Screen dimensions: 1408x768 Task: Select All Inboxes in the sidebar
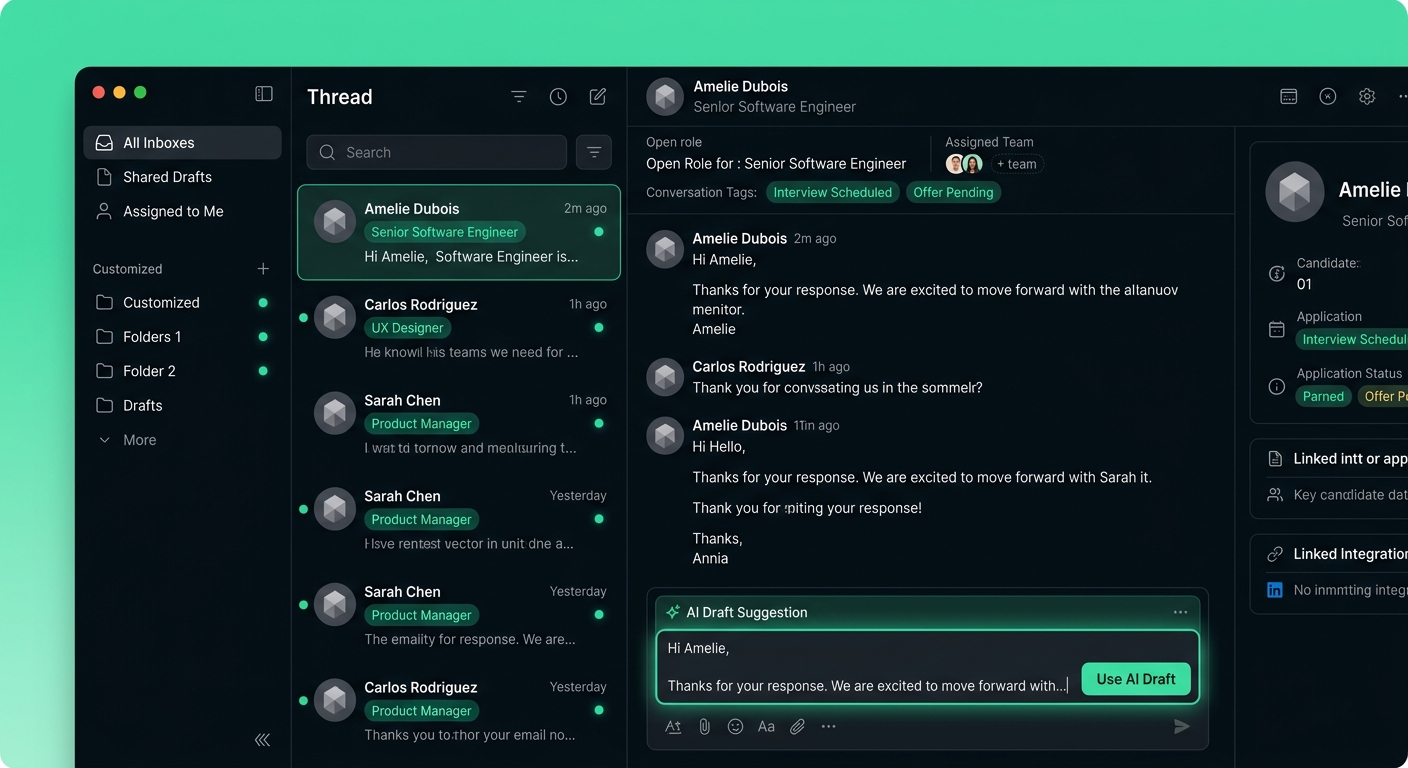click(x=182, y=143)
